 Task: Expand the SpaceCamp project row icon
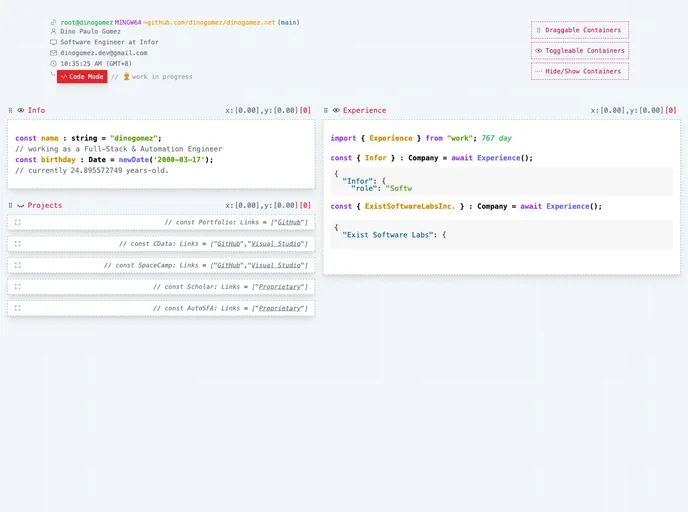point(18,265)
